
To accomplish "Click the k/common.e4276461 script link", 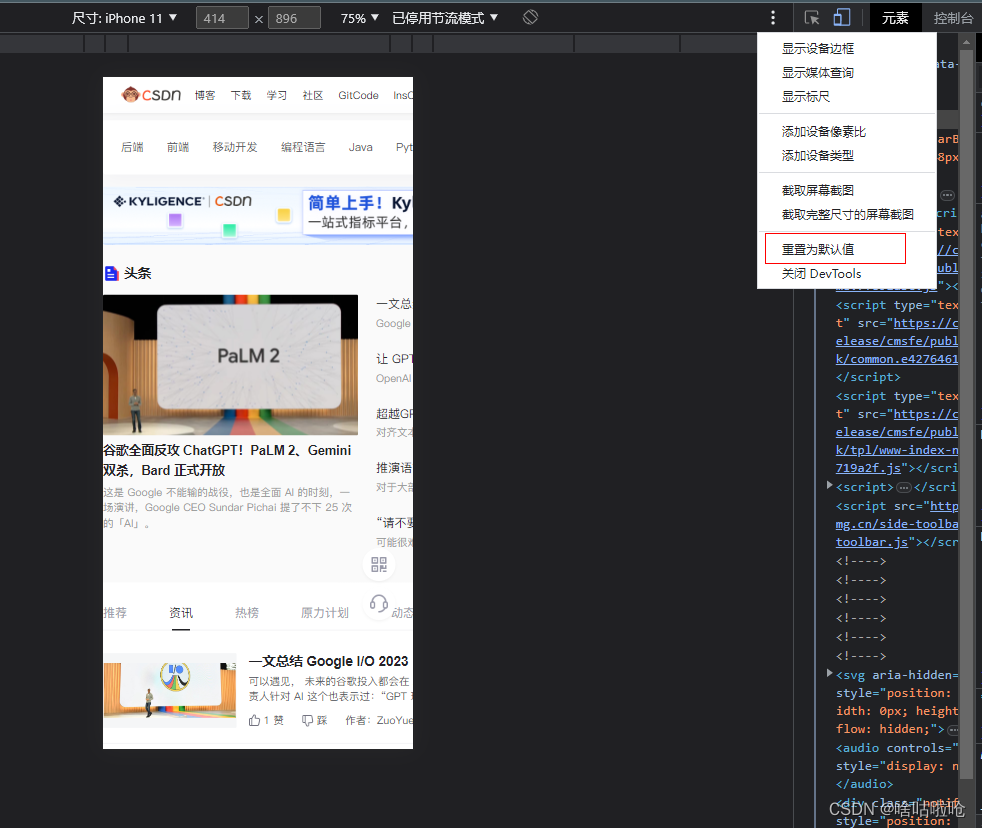I will (x=897, y=359).
